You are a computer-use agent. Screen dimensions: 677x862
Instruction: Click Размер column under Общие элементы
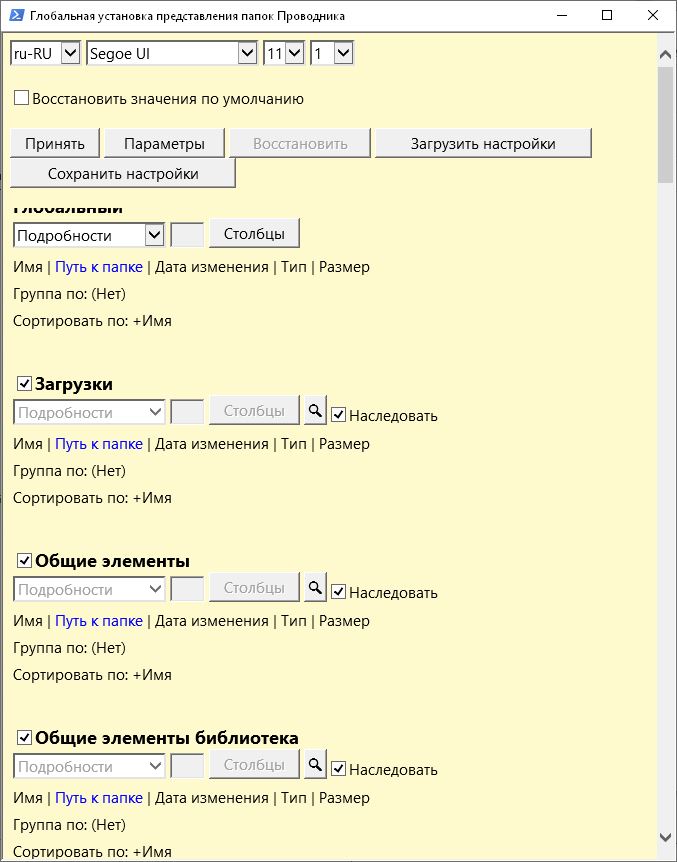point(344,621)
